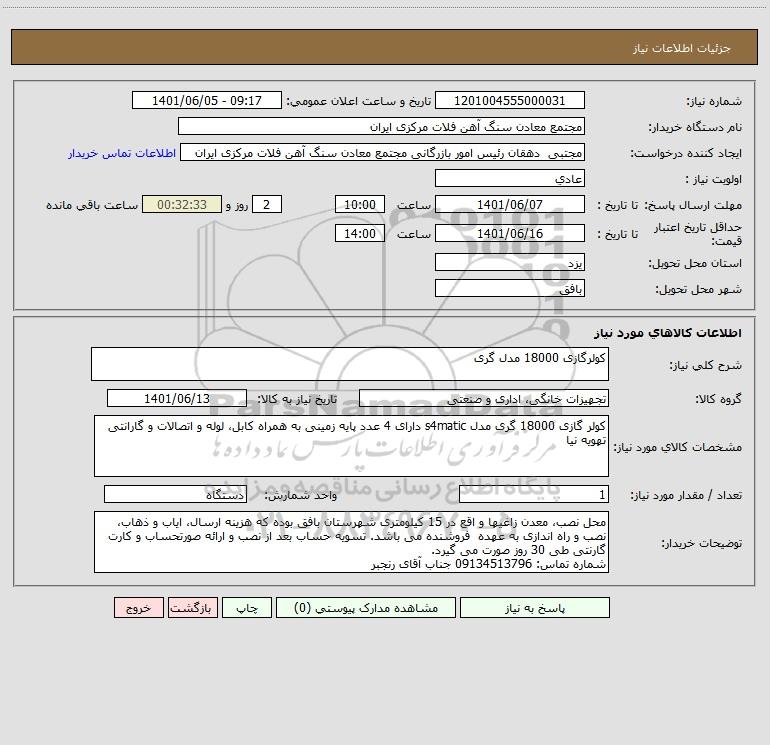Click the چاپ print button
The image size is (770, 745).
click(x=247, y=608)
